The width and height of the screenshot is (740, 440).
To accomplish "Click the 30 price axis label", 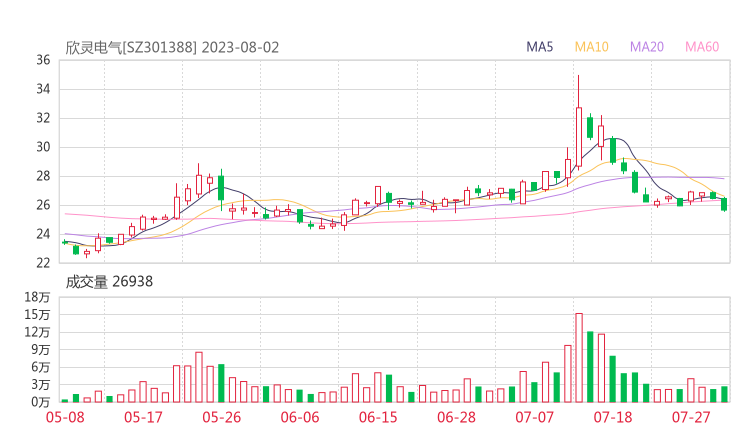I will 43,147.
